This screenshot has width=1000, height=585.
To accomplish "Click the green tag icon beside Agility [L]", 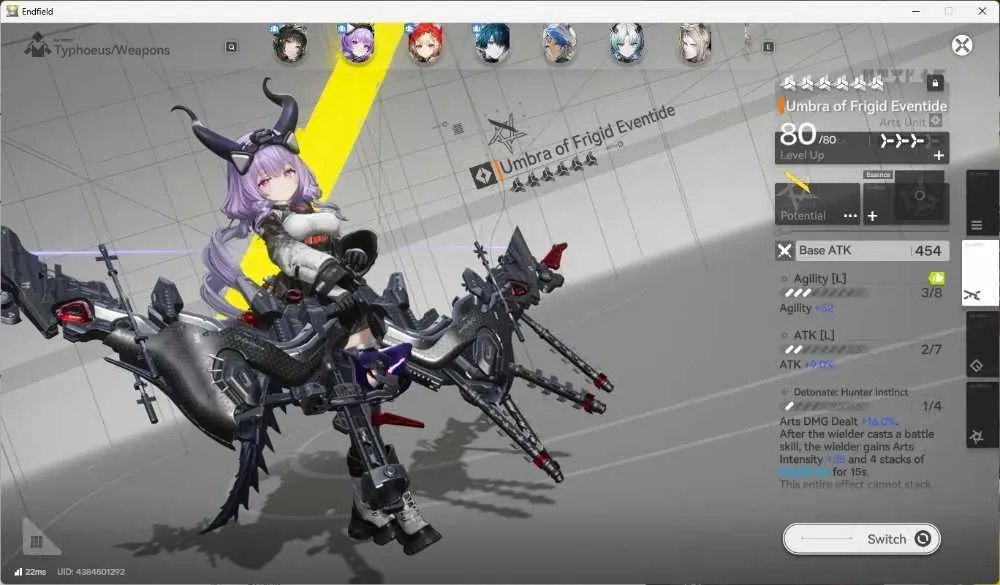I will pos(936,278).
